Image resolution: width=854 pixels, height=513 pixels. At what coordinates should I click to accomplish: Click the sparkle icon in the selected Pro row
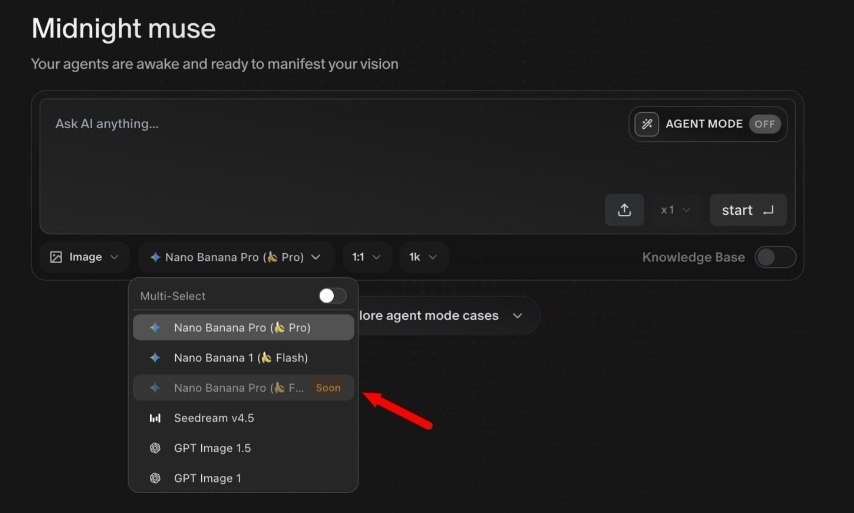[155, 327]
